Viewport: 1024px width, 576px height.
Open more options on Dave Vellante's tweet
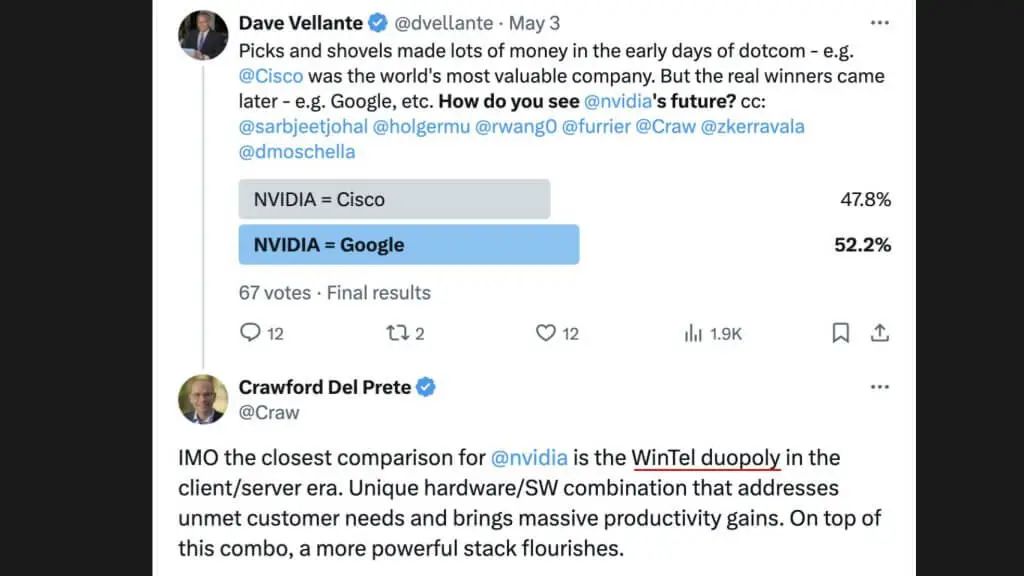880,23
